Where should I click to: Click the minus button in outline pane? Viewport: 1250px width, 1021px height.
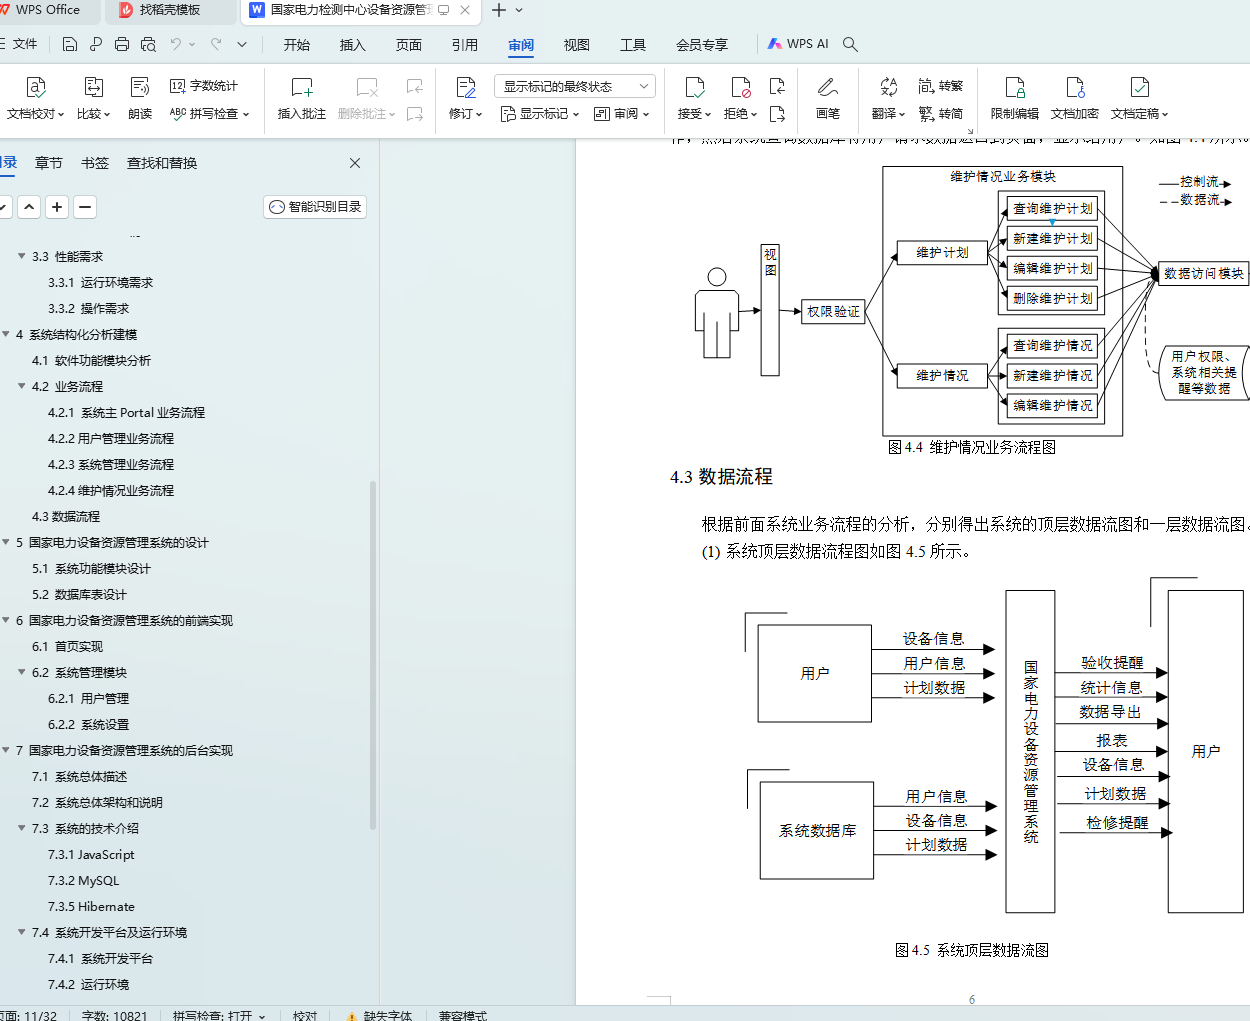click(x=86, y=207)
